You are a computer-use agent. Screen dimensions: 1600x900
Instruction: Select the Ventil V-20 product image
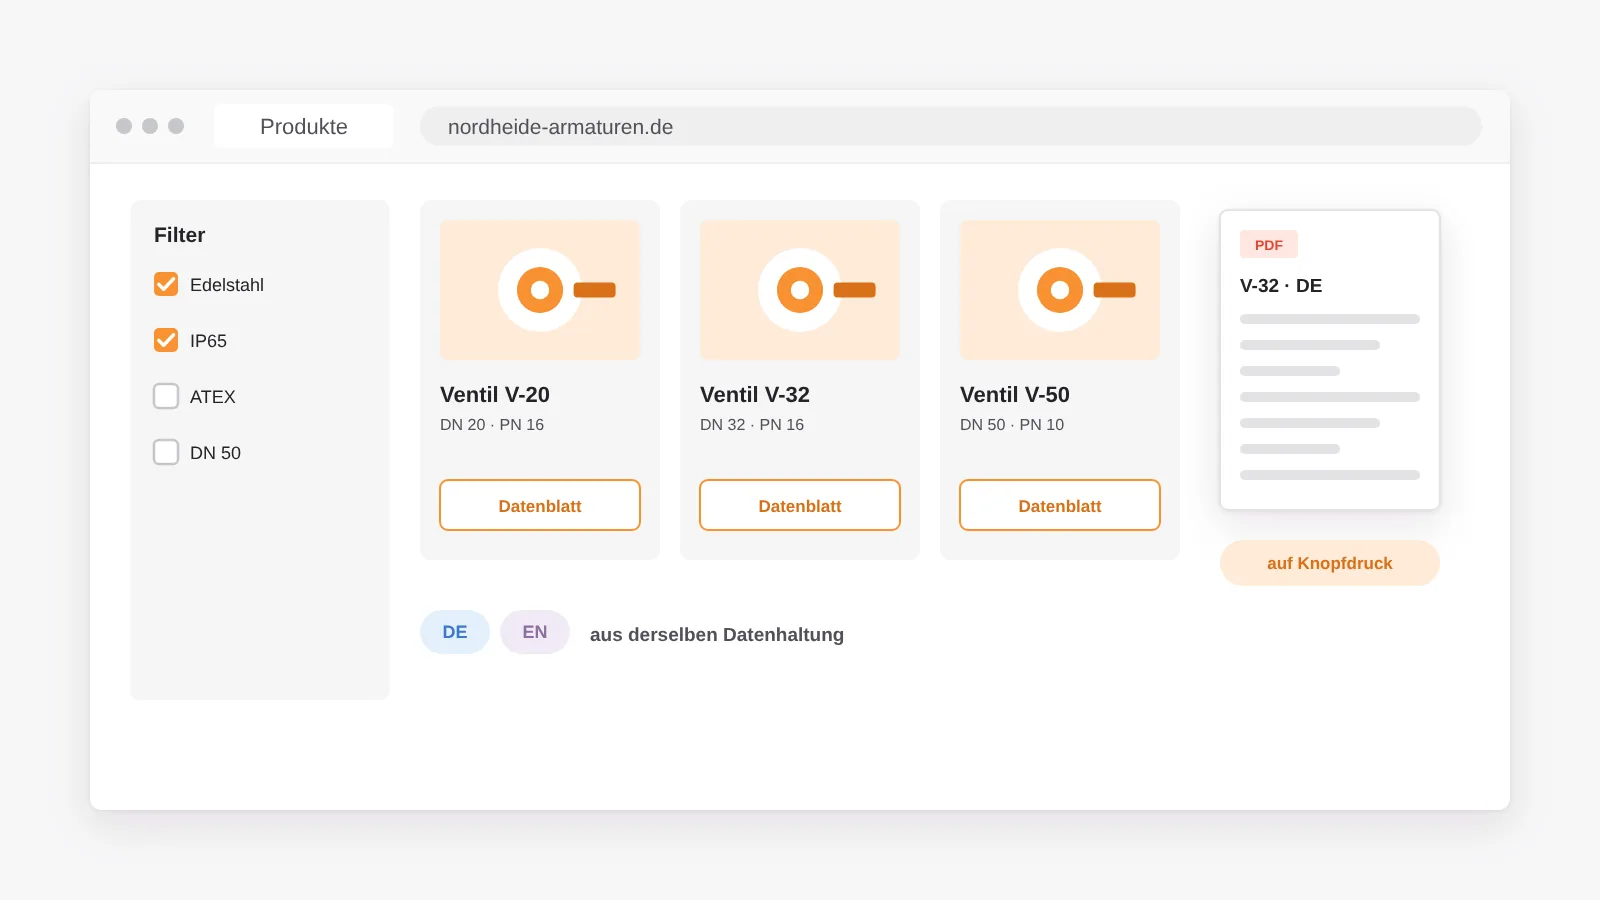click(x=540, y=290)
